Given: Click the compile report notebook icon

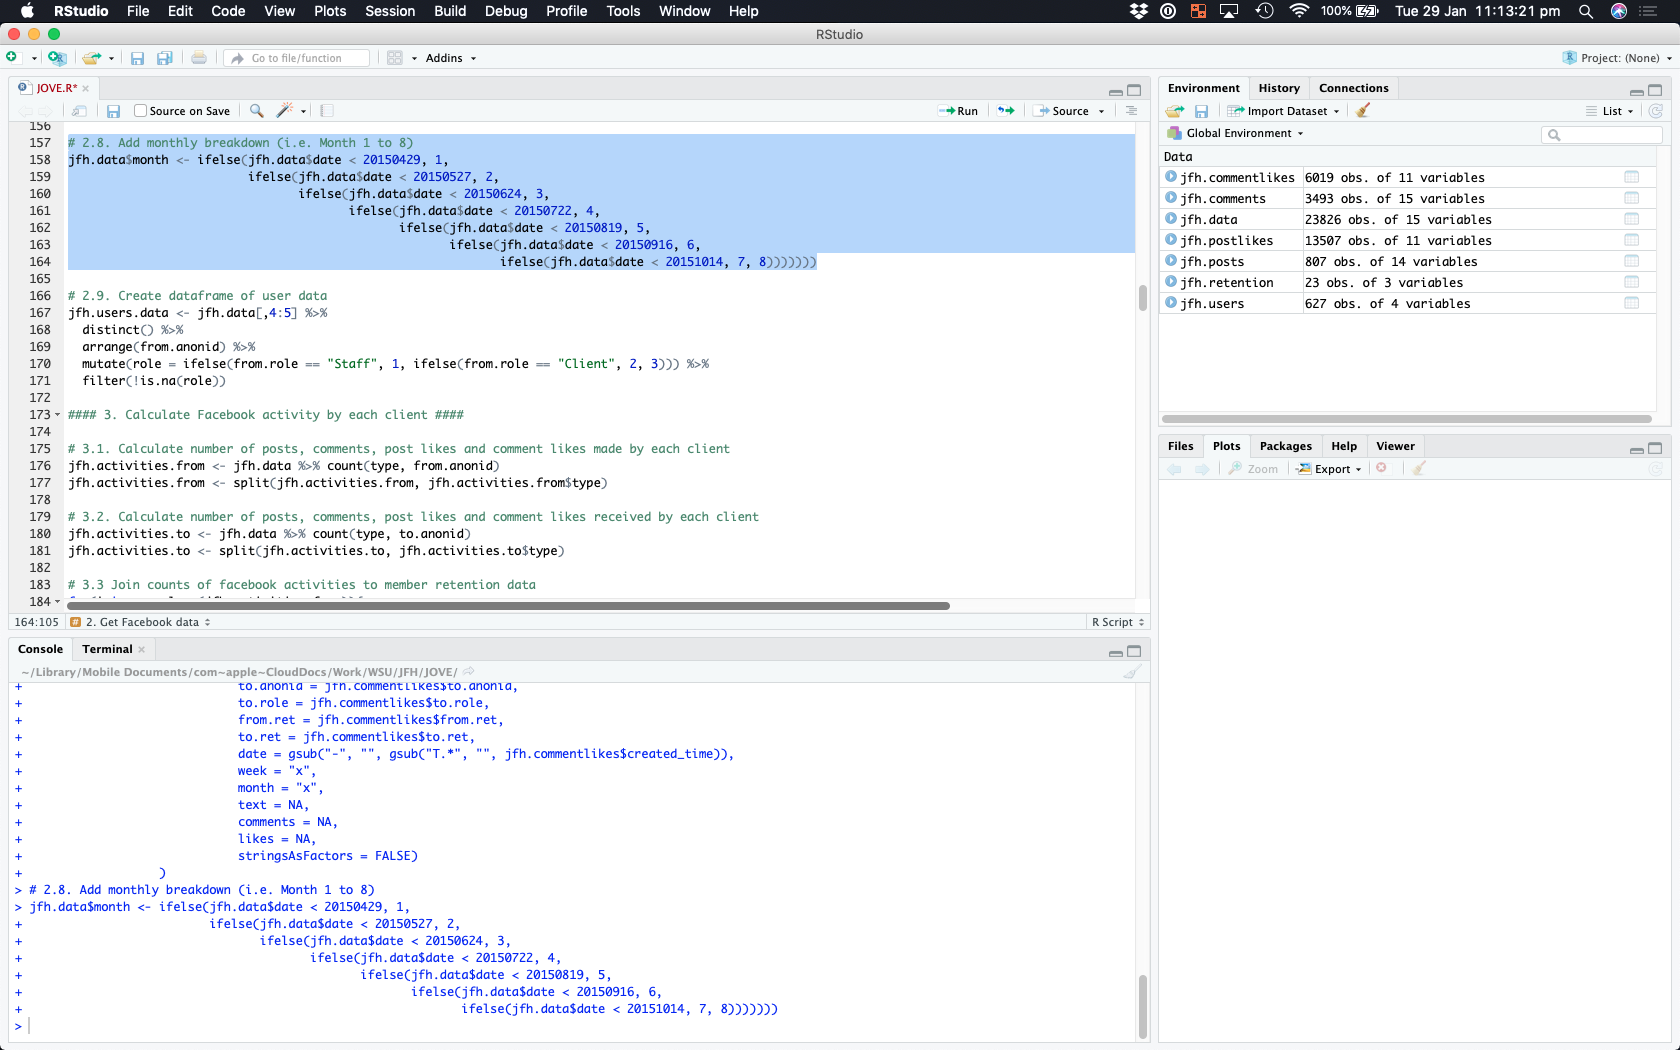Looking at the screenshot, I should [x=327, y=111].
